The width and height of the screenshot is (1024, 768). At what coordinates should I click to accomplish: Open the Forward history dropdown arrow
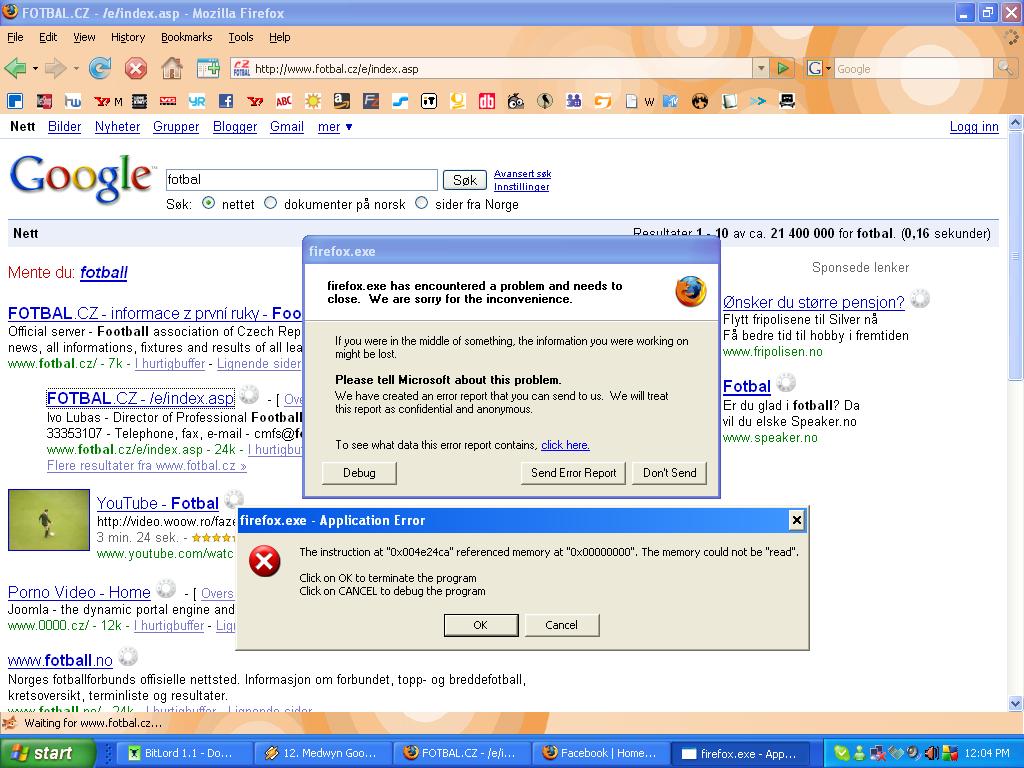76,68
